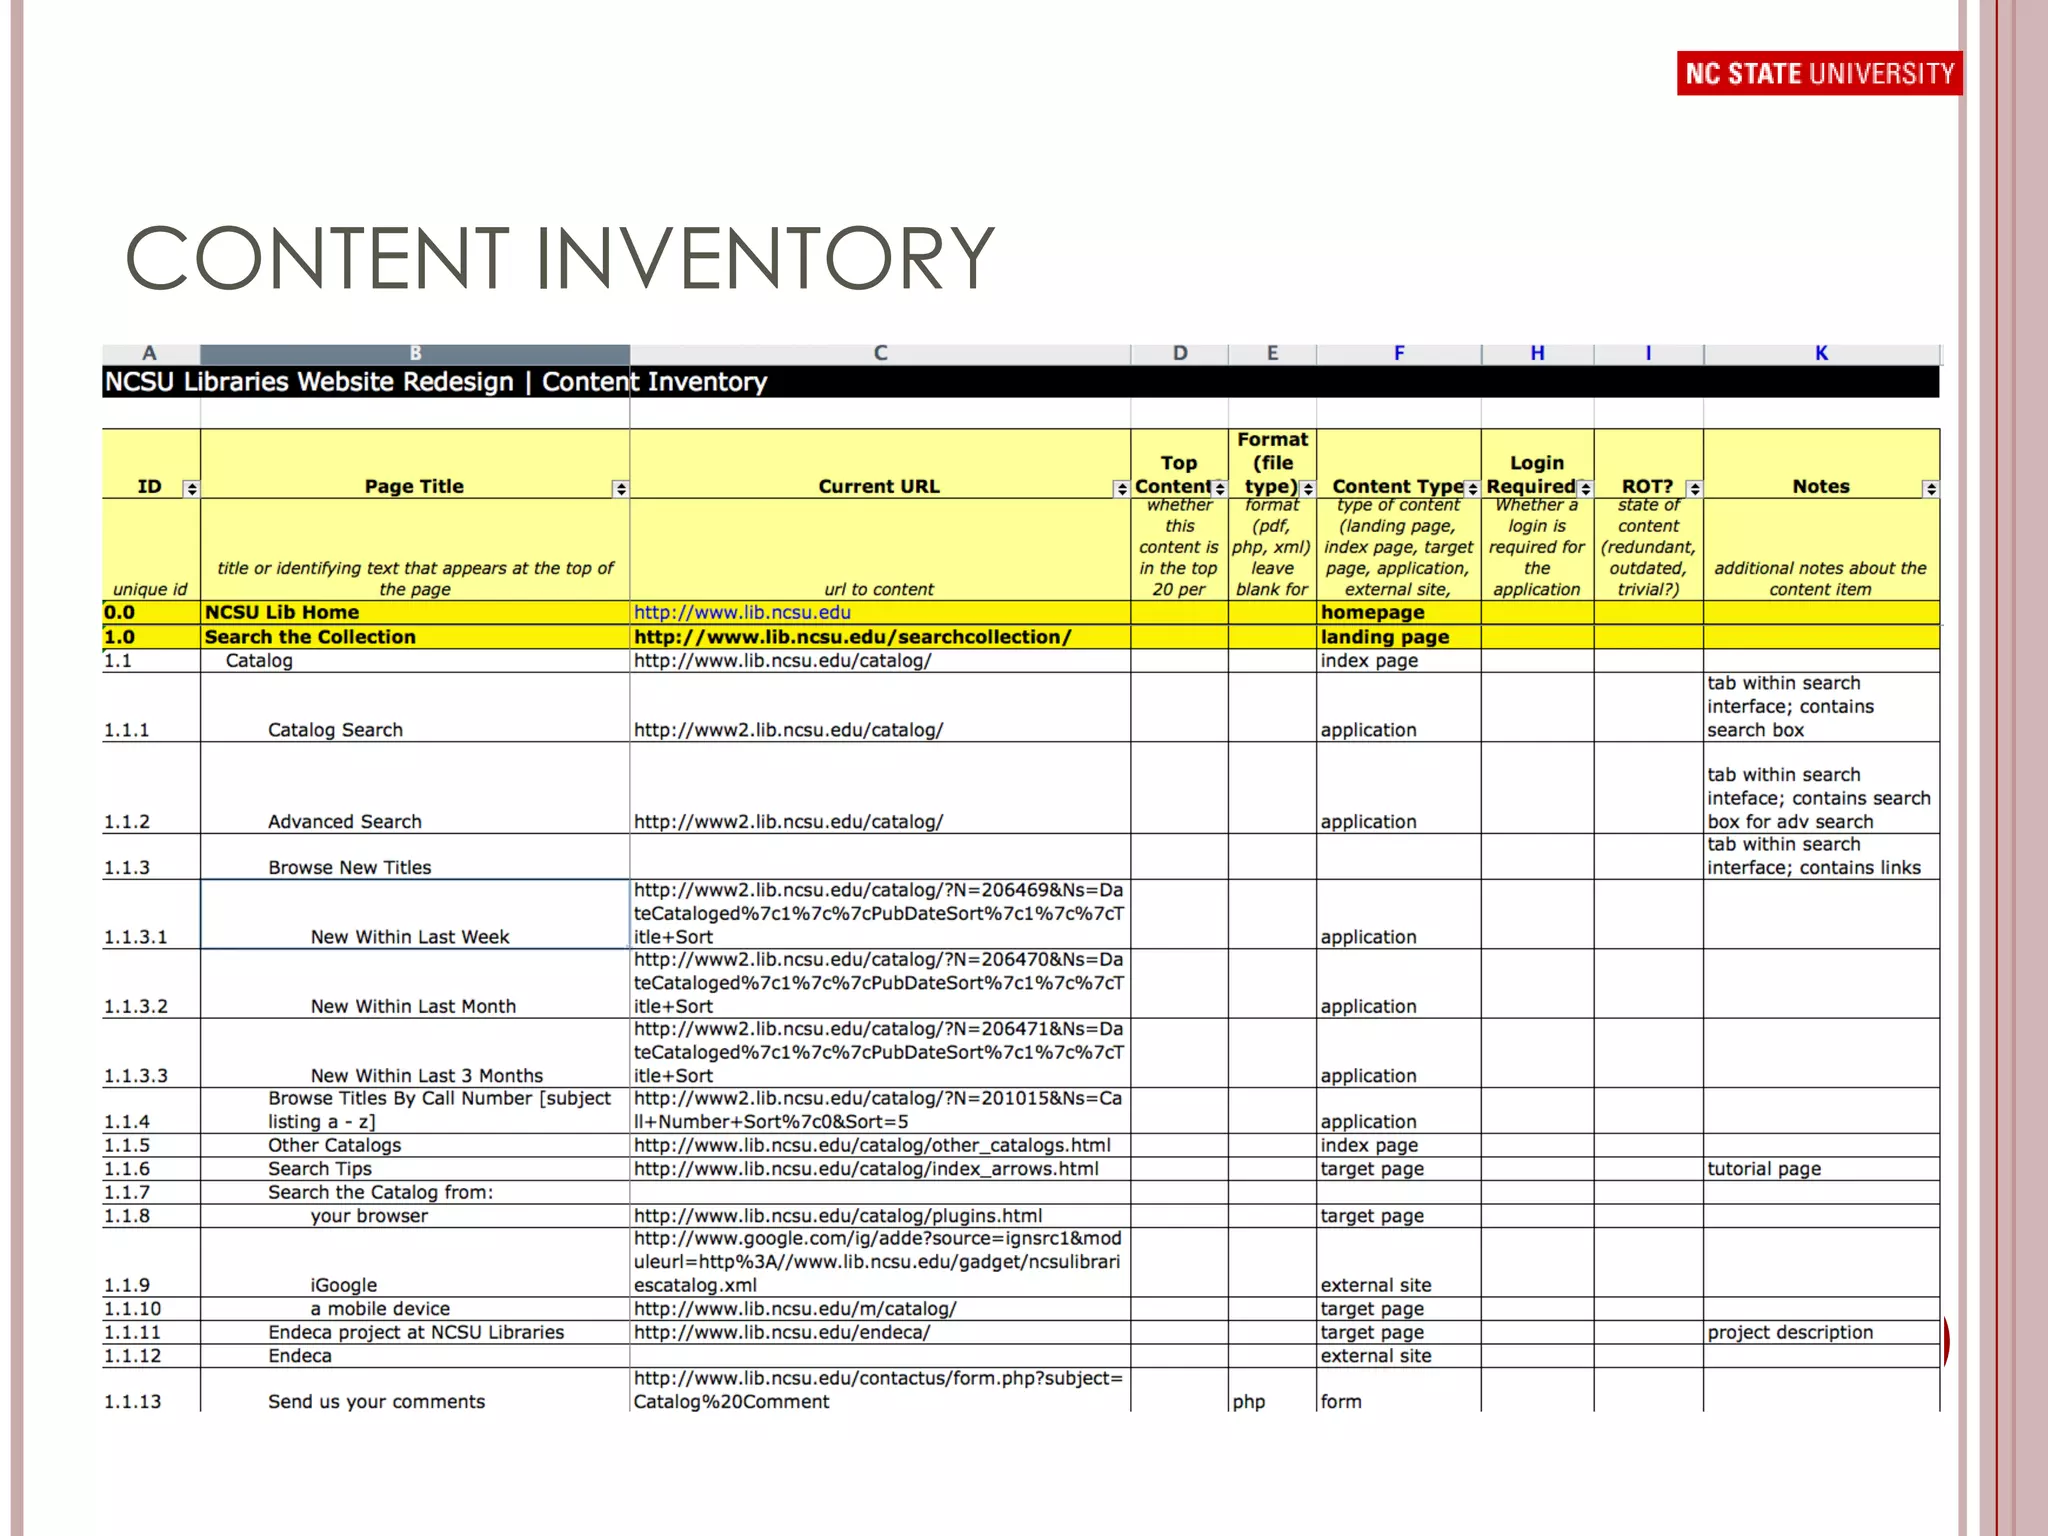Screen dimensions: 2048x1536
Task: Click the 'NCSU Lib Home' cell
Action: [x=415, y=612]
